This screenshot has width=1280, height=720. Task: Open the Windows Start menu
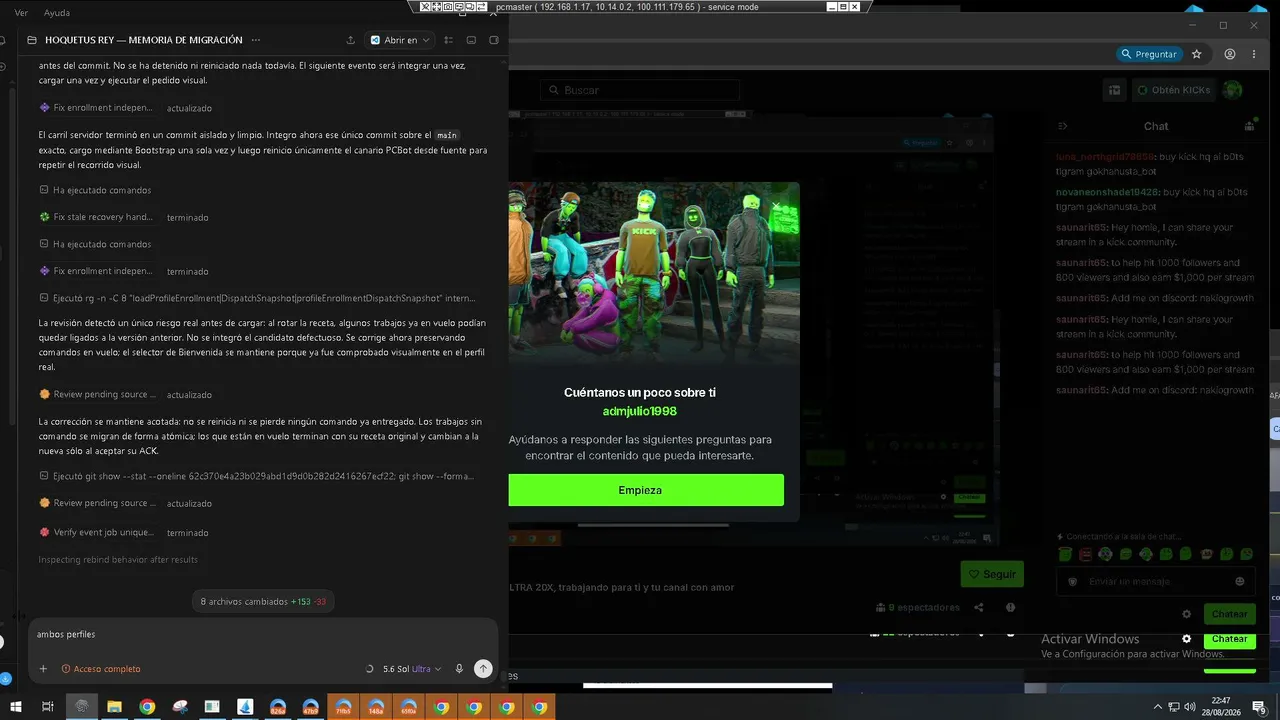(15, 707)
